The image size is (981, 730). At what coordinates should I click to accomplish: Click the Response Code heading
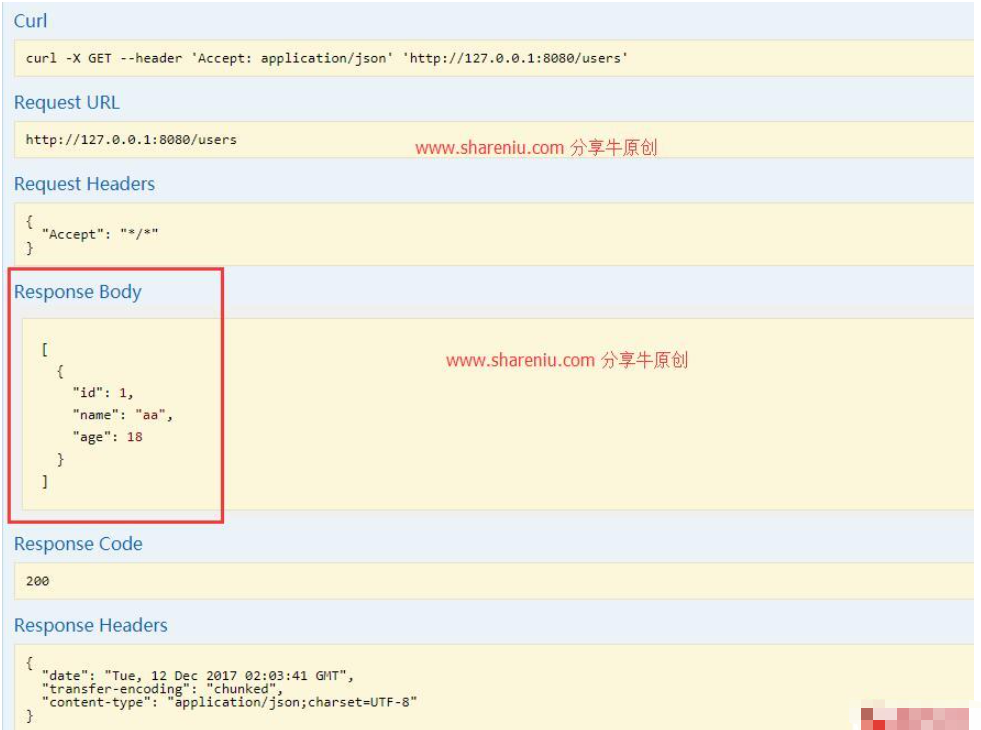click(78, 544)
